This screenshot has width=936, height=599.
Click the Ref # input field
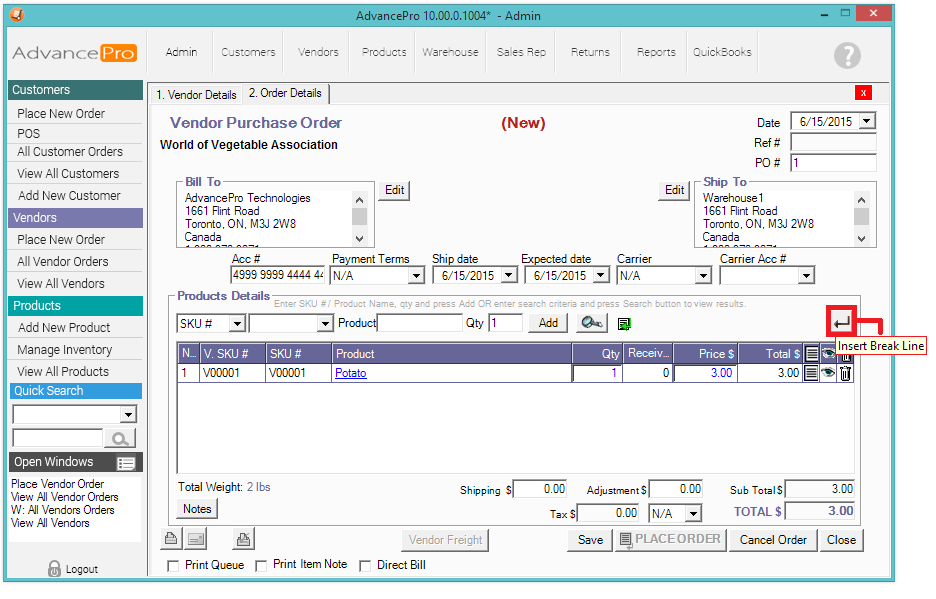click(x=832, y=143)
